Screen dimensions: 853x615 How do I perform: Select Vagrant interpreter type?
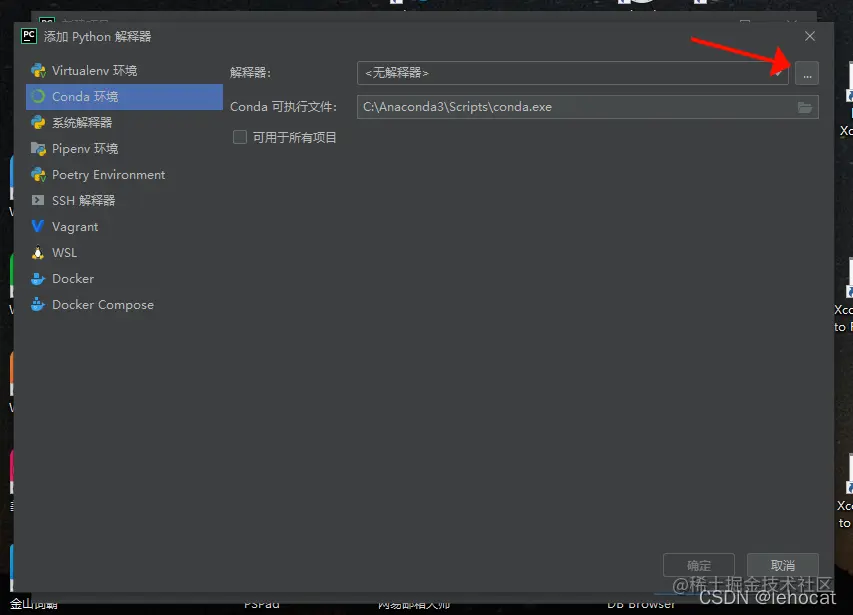[x=124, y=227]
